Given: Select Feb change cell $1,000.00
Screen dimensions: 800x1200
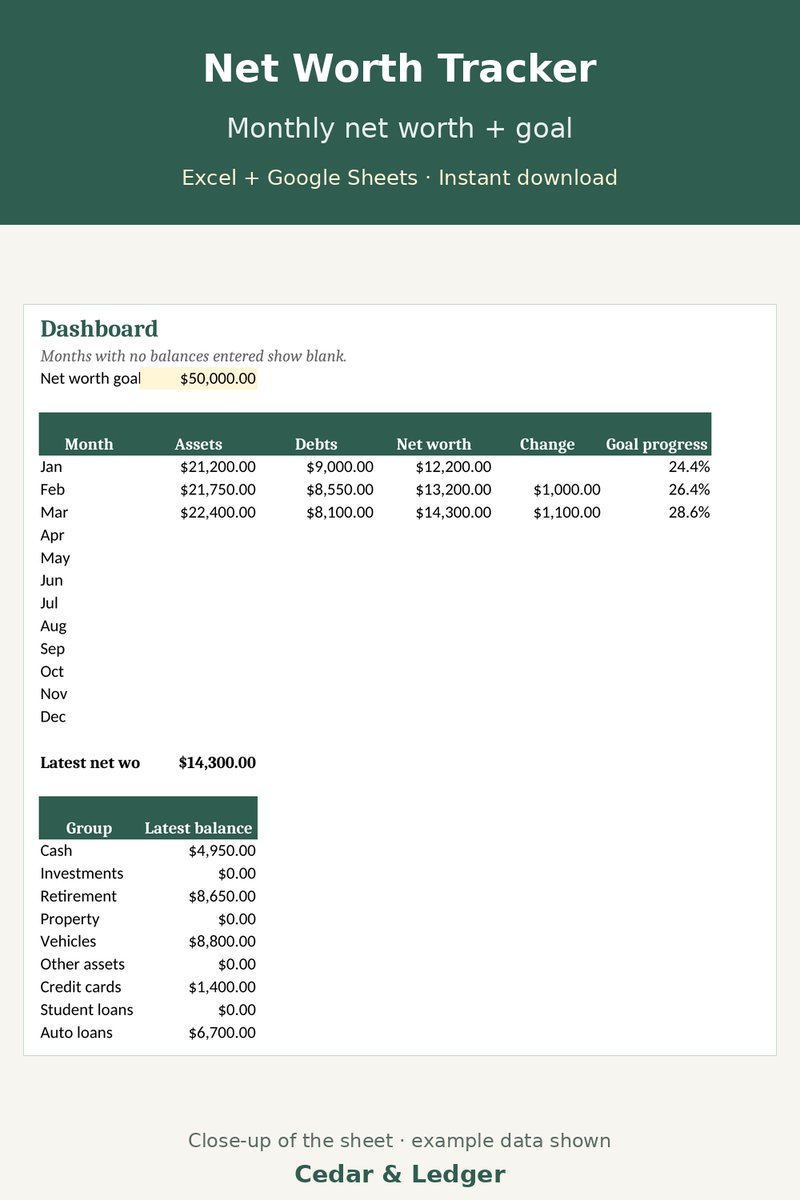Looking at the screenshot, I should click(567, 489).
